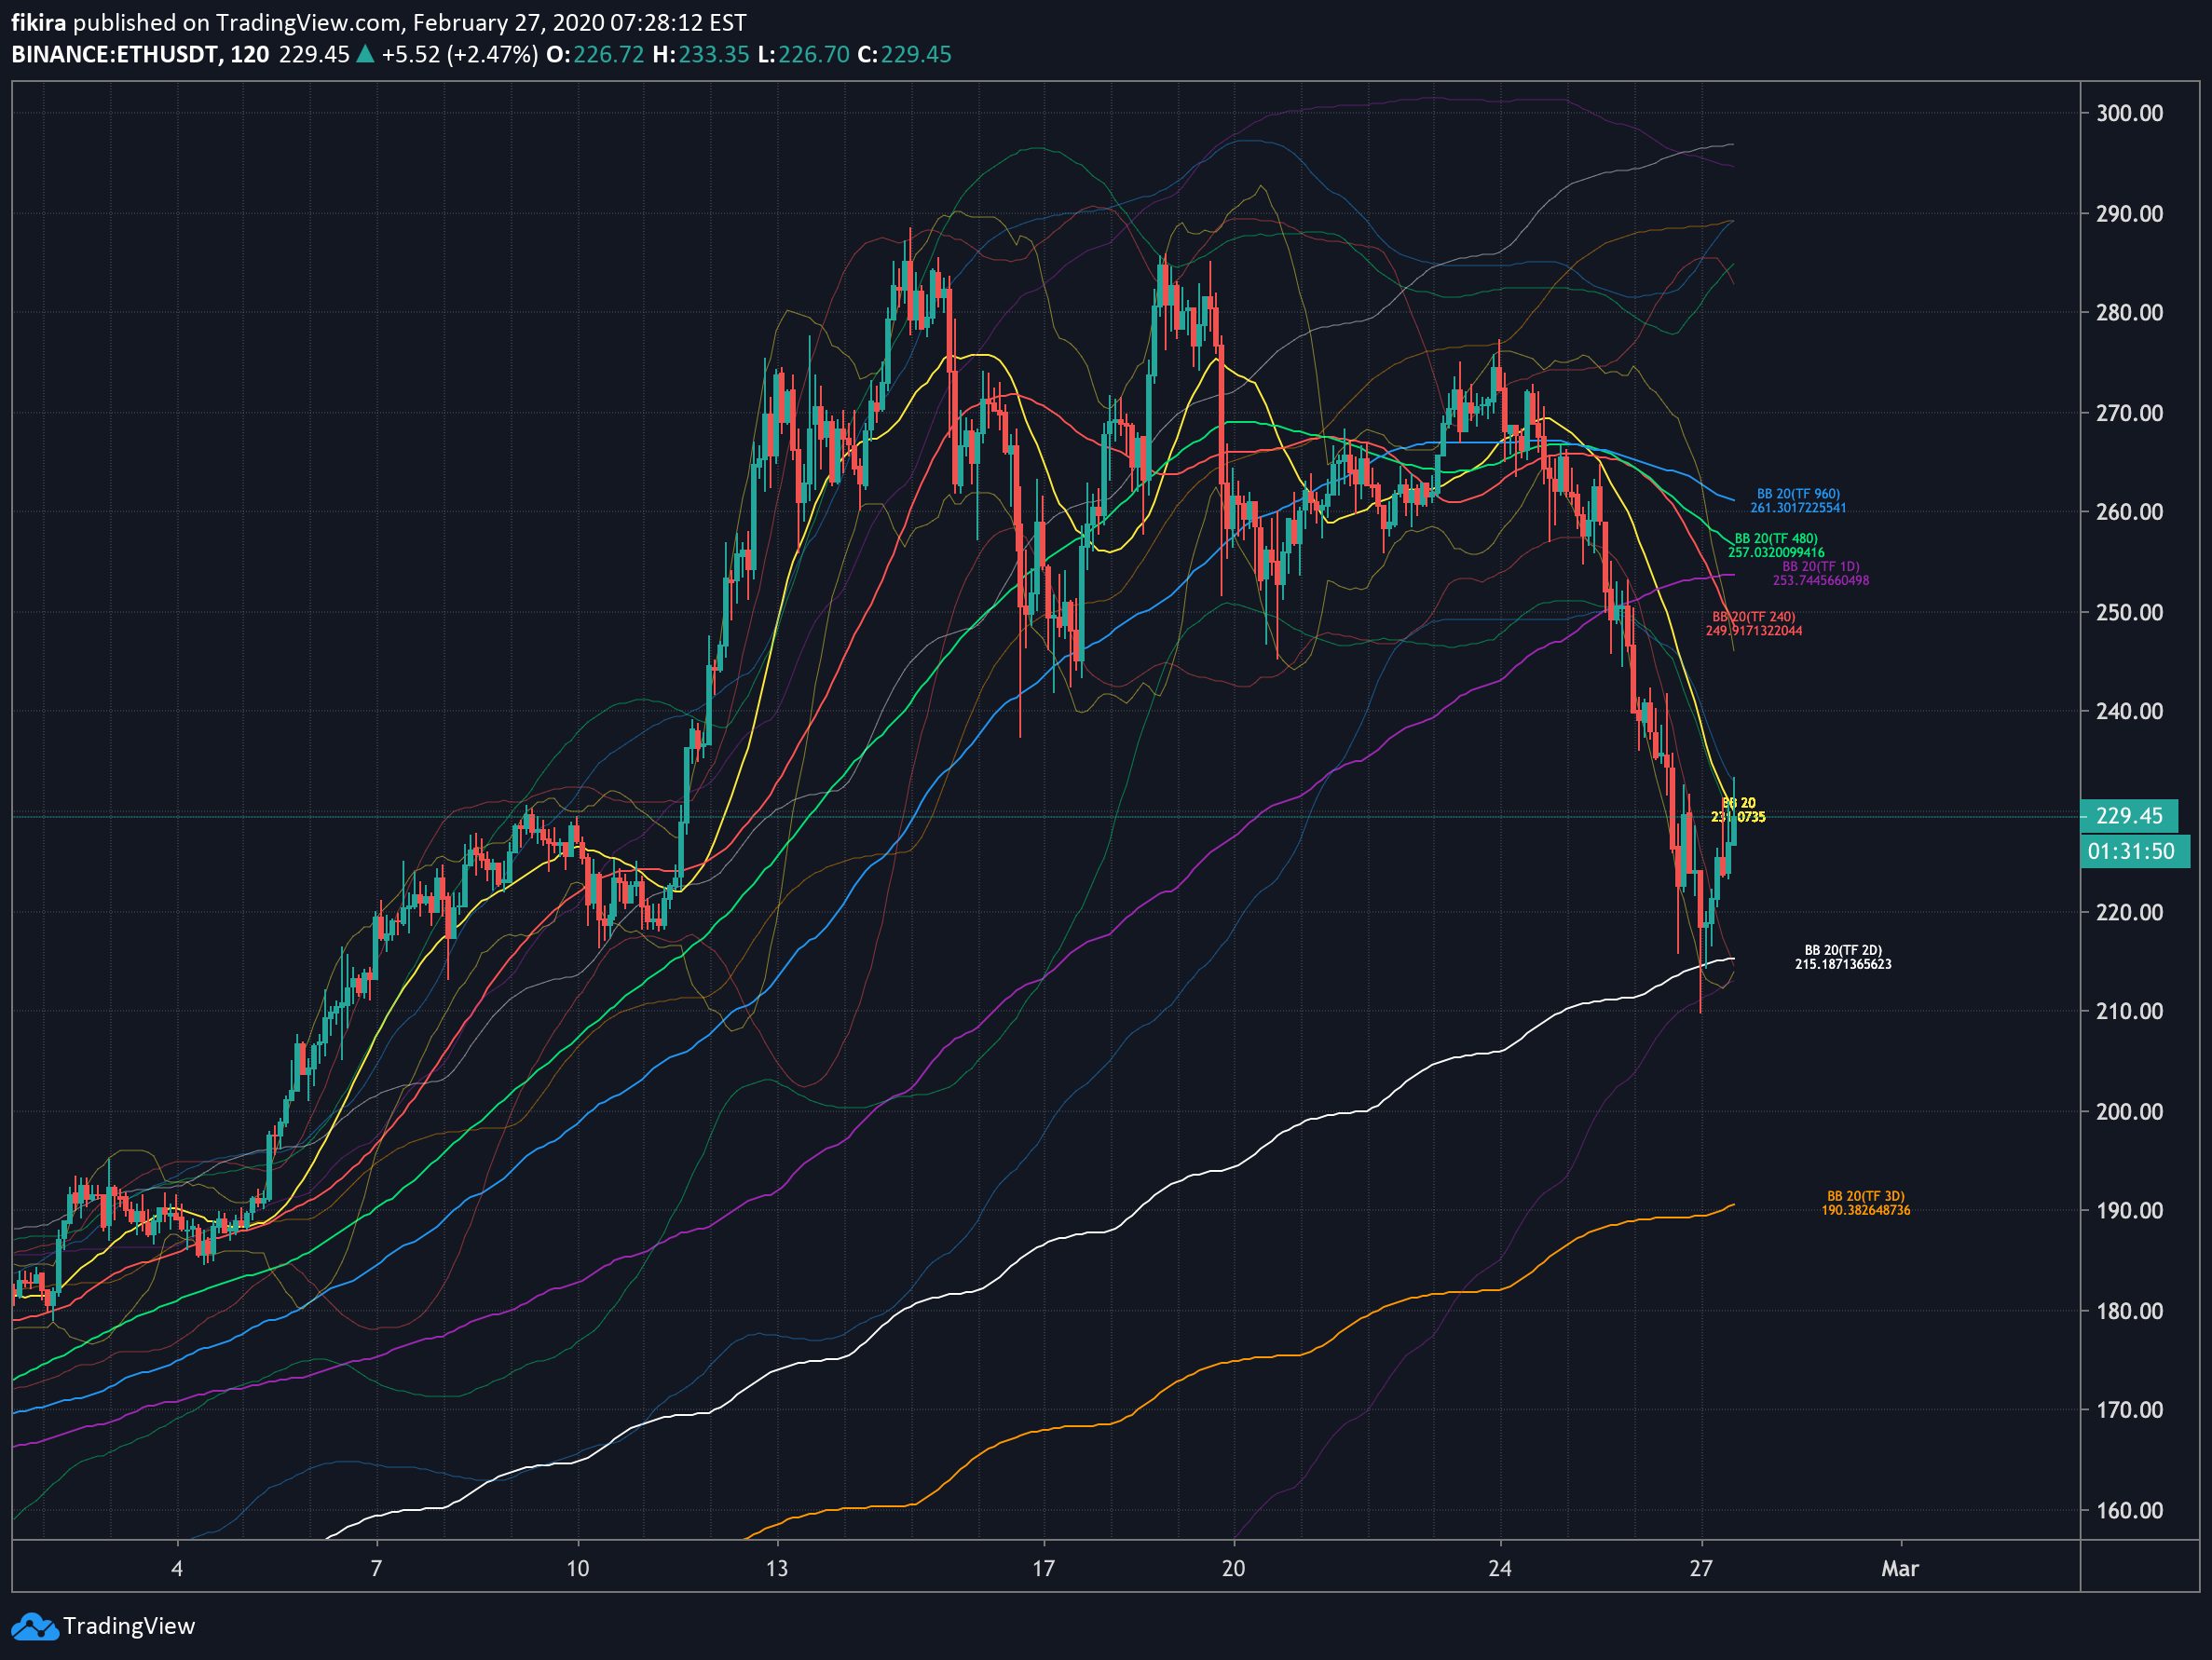Click the TradingView cloud logo icon
The height and width of the screenshot is (1660, 2212).
tap(35, 1627)
